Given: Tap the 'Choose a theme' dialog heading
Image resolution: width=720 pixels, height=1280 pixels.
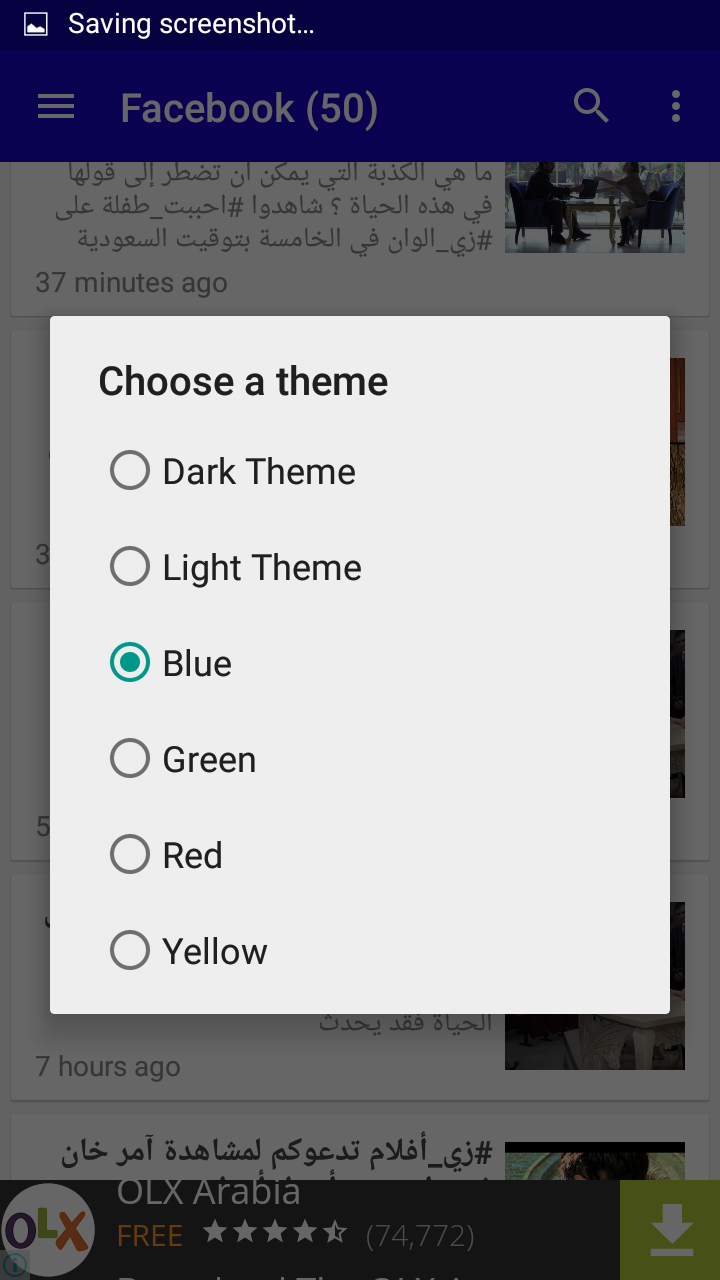Looking at the screenshot, I should (x=243, y=382).
